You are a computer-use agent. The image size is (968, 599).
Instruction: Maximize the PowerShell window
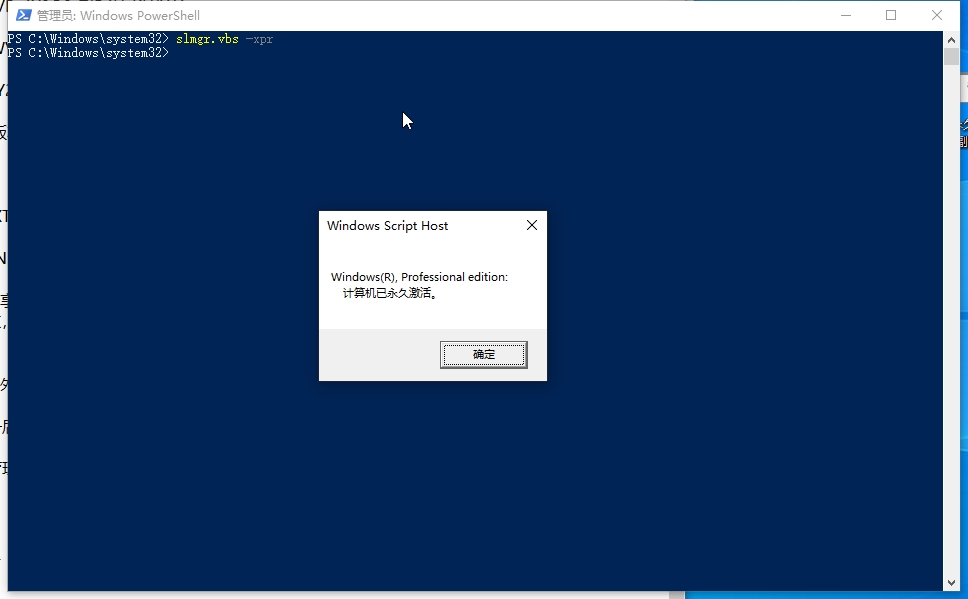tap(891, 15)
